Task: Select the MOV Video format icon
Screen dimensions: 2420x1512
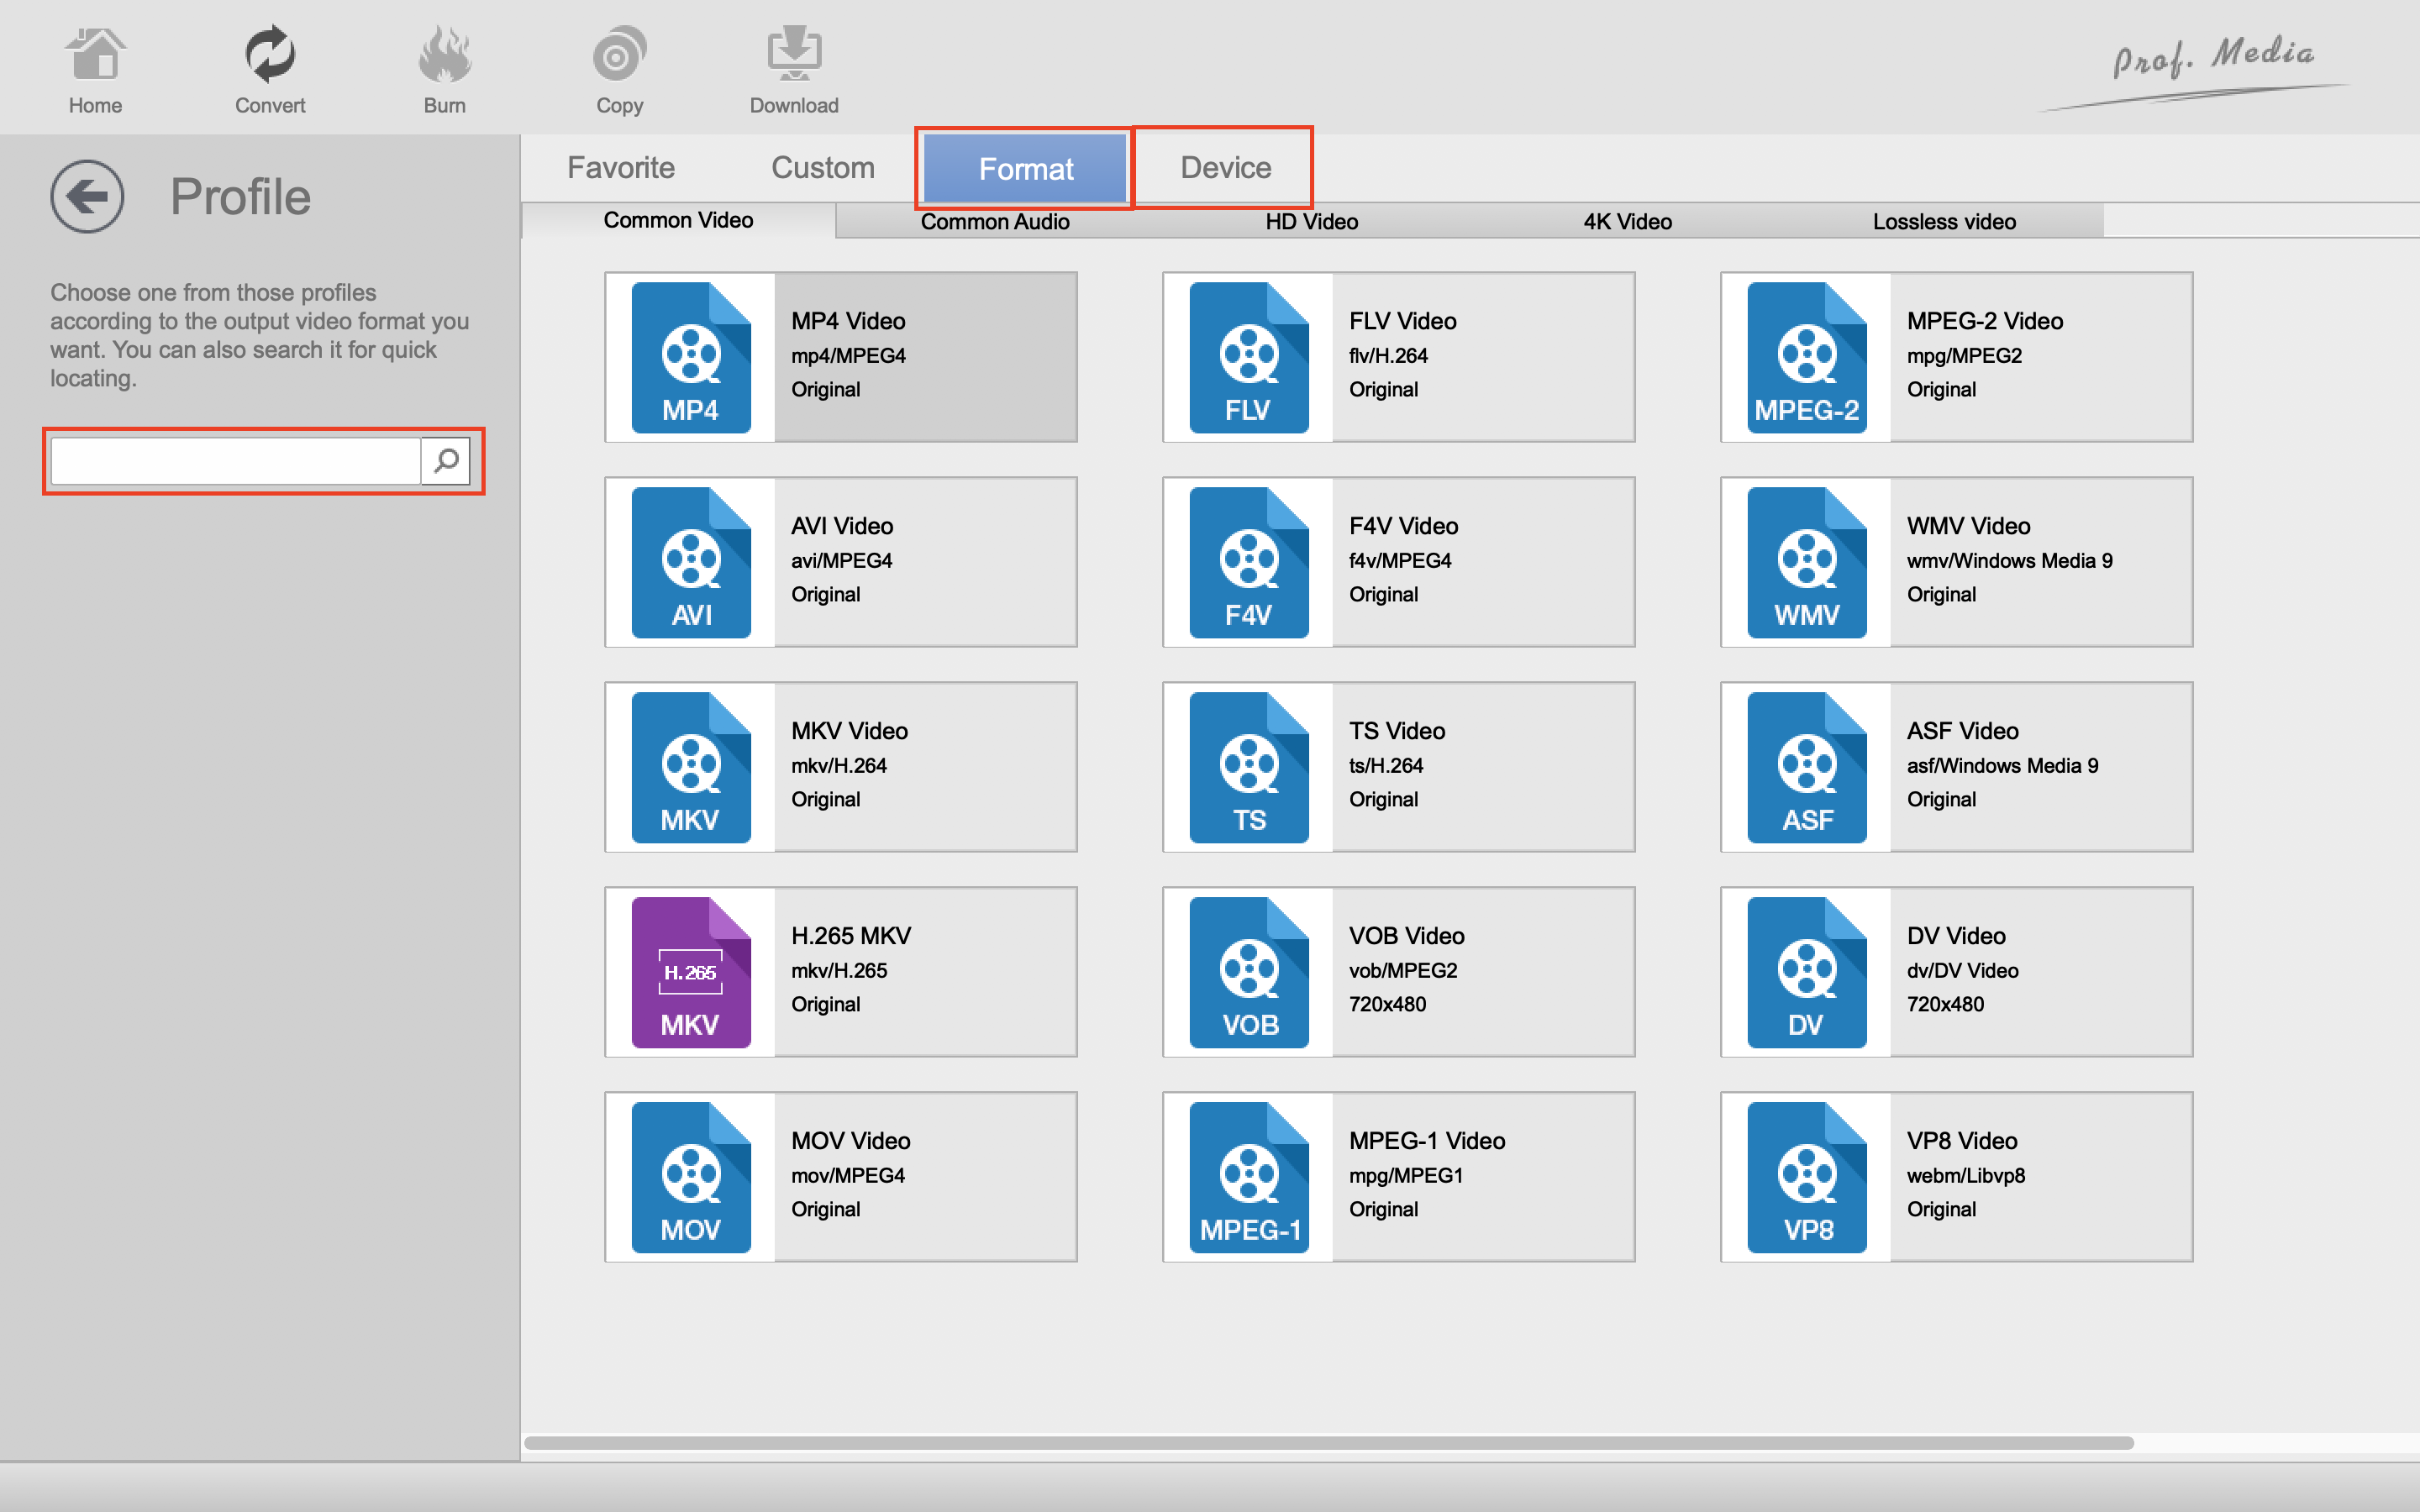Action: [691, 1177]
